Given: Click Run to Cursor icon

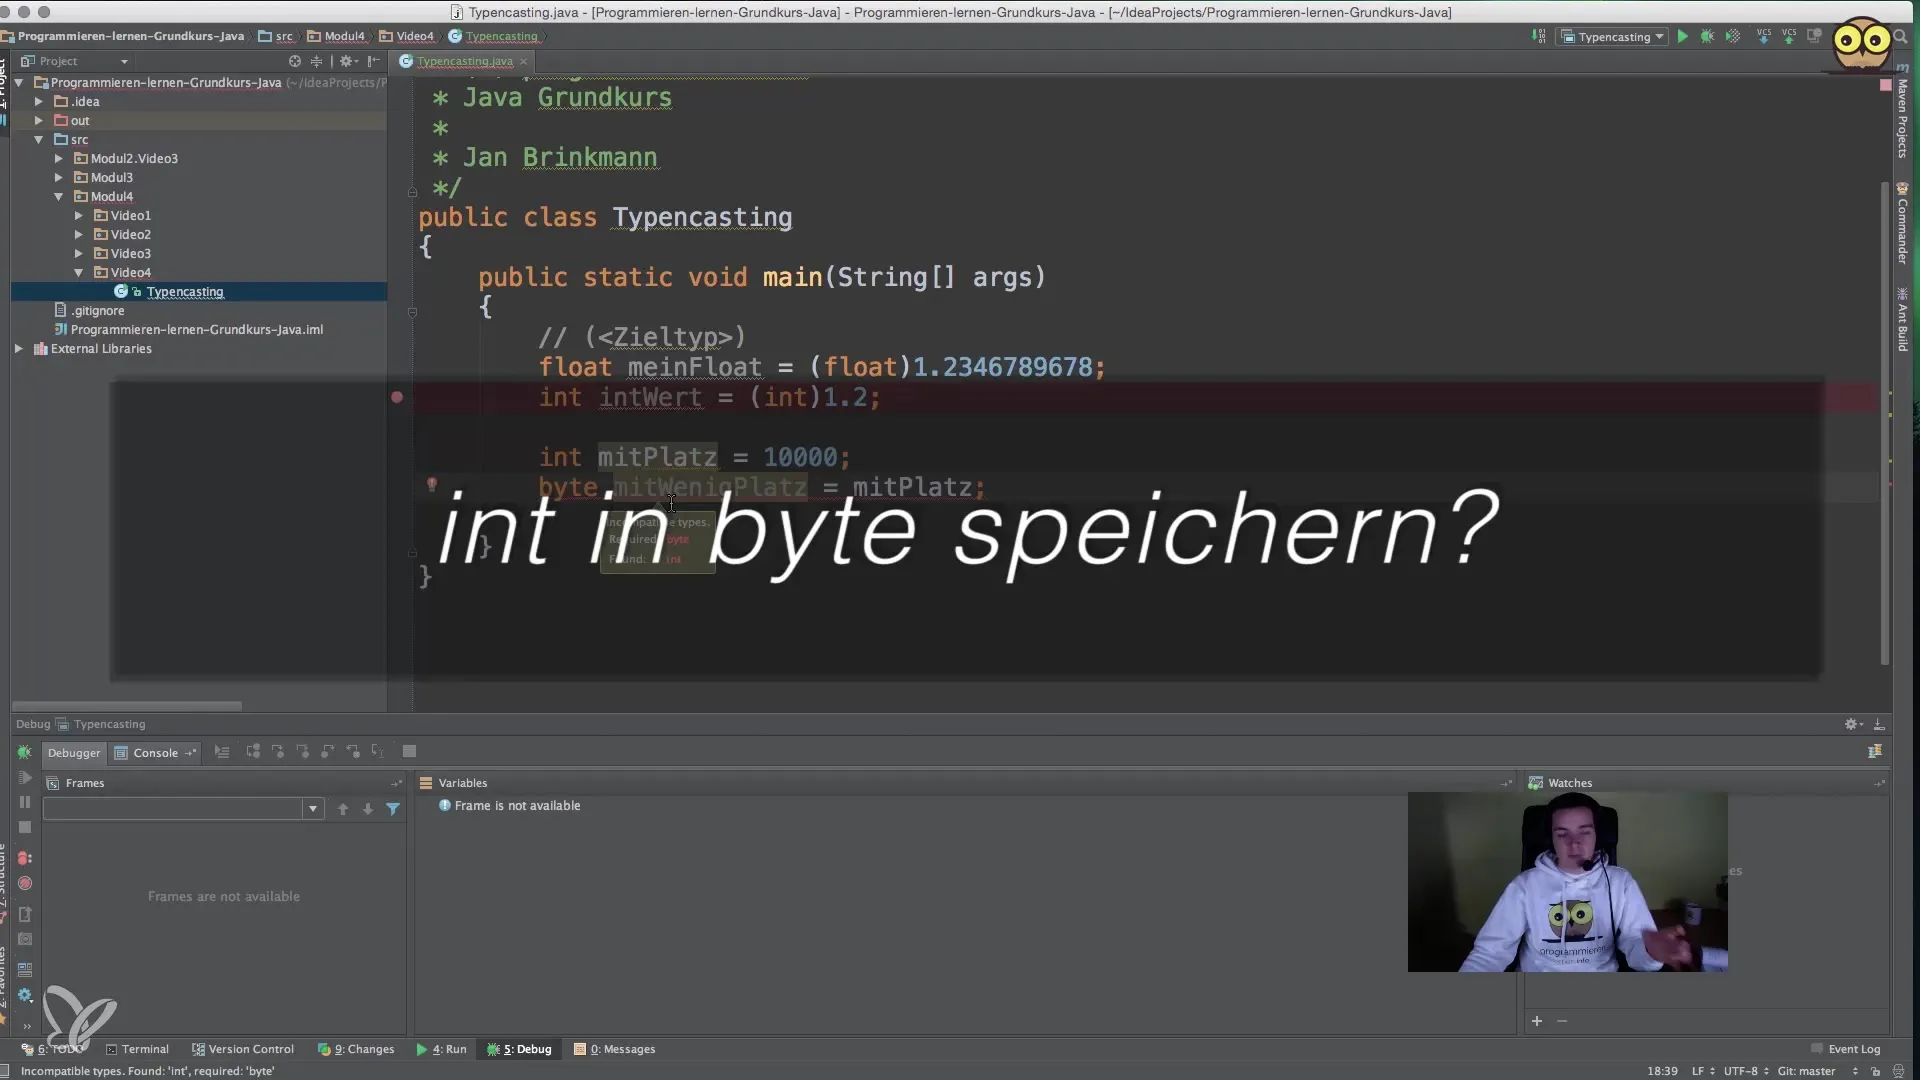Looking at the screenshot, I should pos(378,751).
